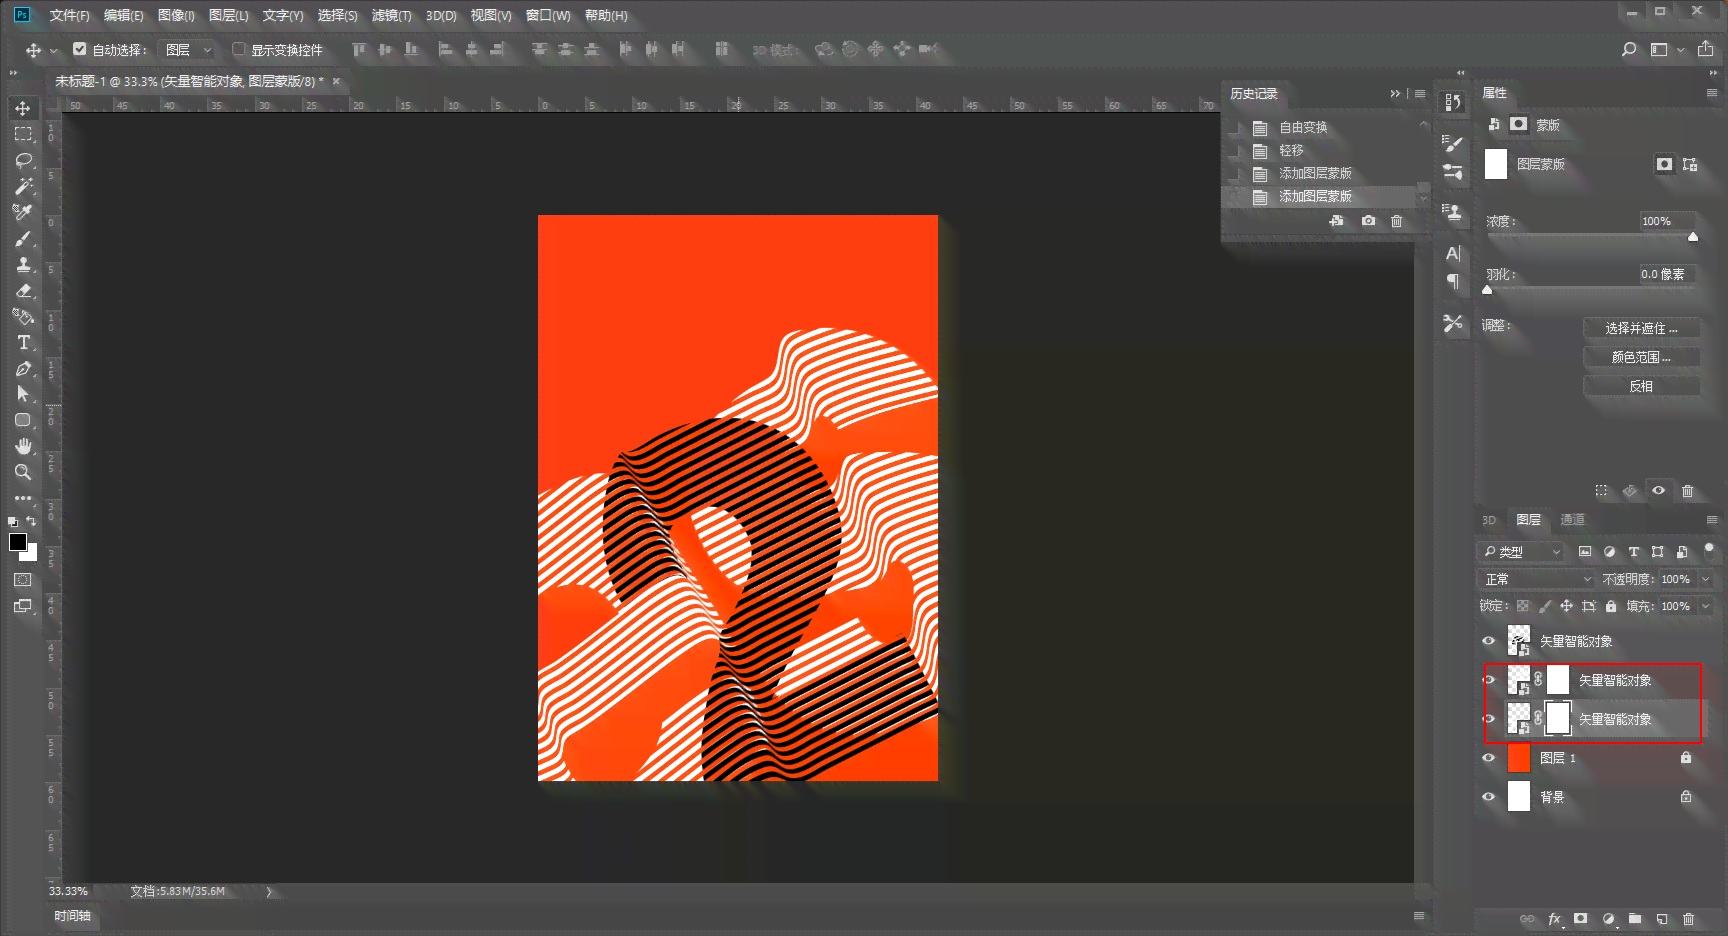Add layer mask from Layers panel bottom
The height and width of the screenshot is (936, 1728).
1581,919
